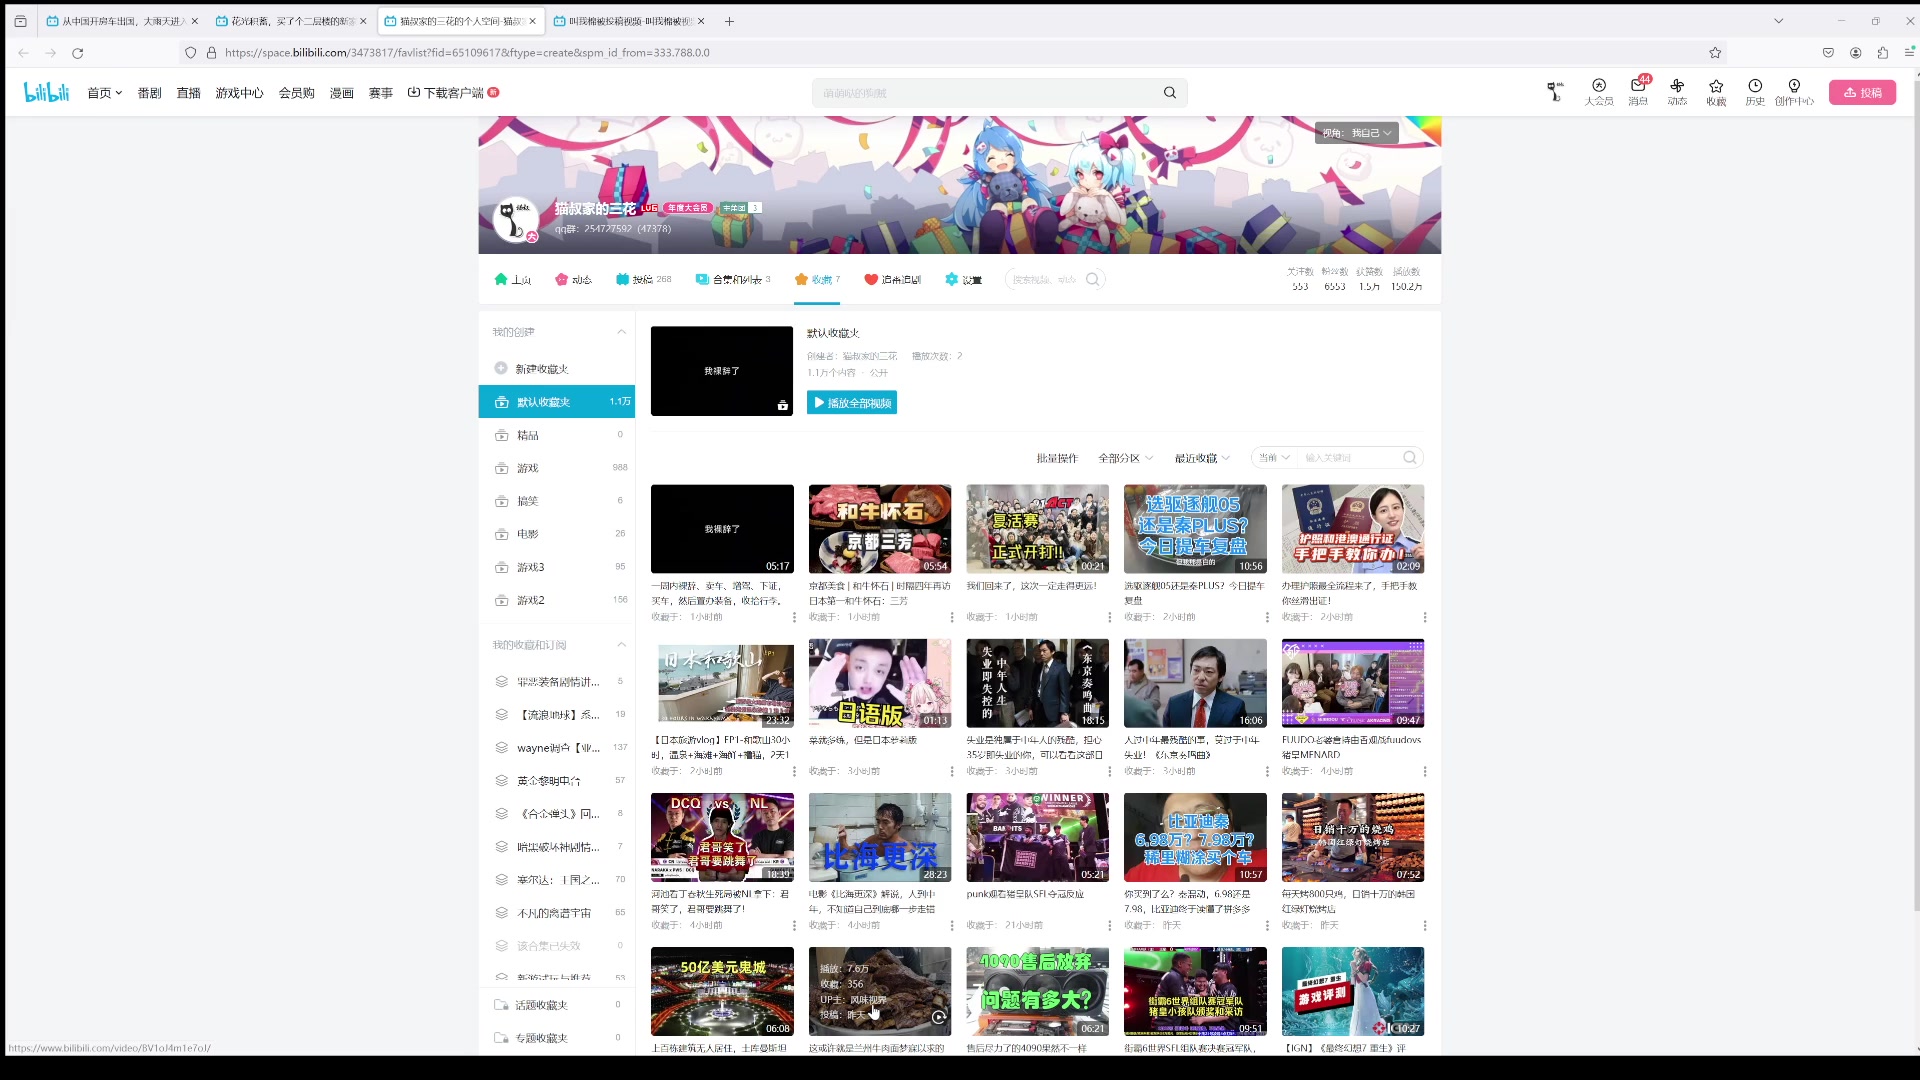1920x1080 pixels.
Task: Switch the 视角 viewpoint dropdown on banner
Action: tap(1356, 133)
